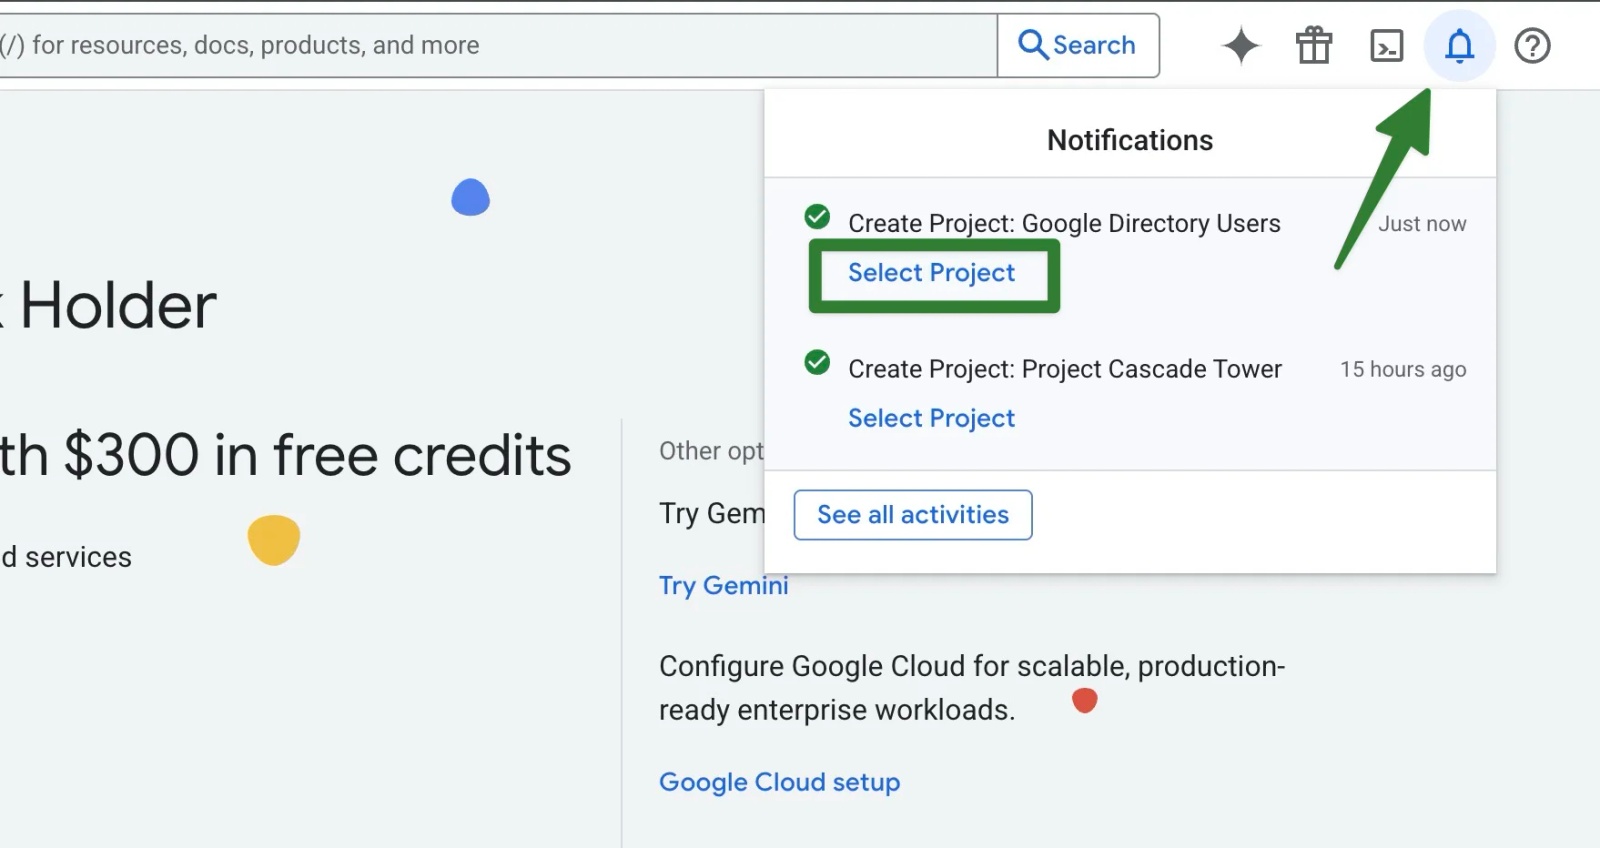Click green check beside Google Directory Users

[x=817, y=216]
